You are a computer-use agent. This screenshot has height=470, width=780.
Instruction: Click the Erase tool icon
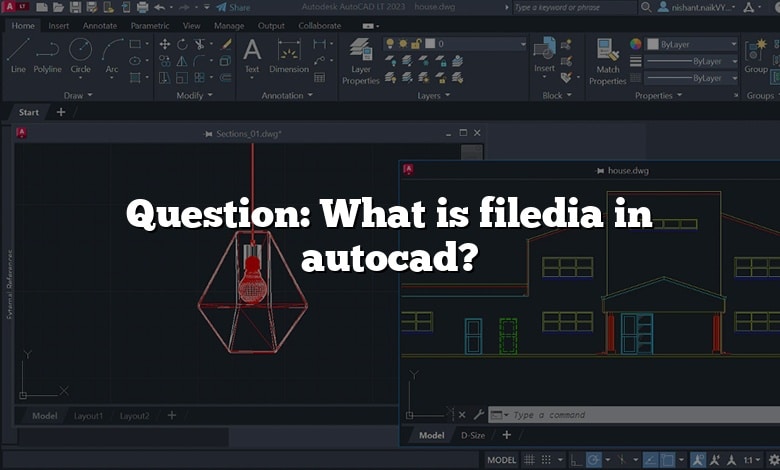(x=226, y=44)
